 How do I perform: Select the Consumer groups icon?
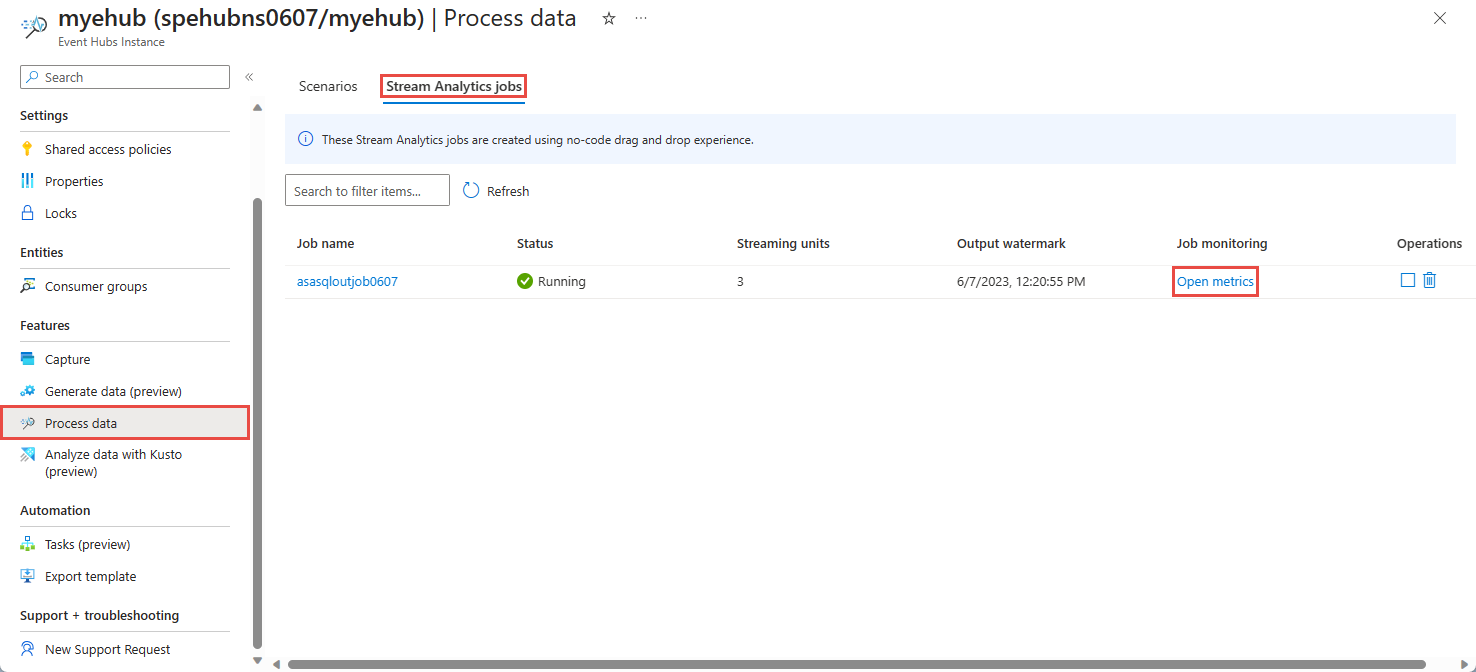[27, 285]
